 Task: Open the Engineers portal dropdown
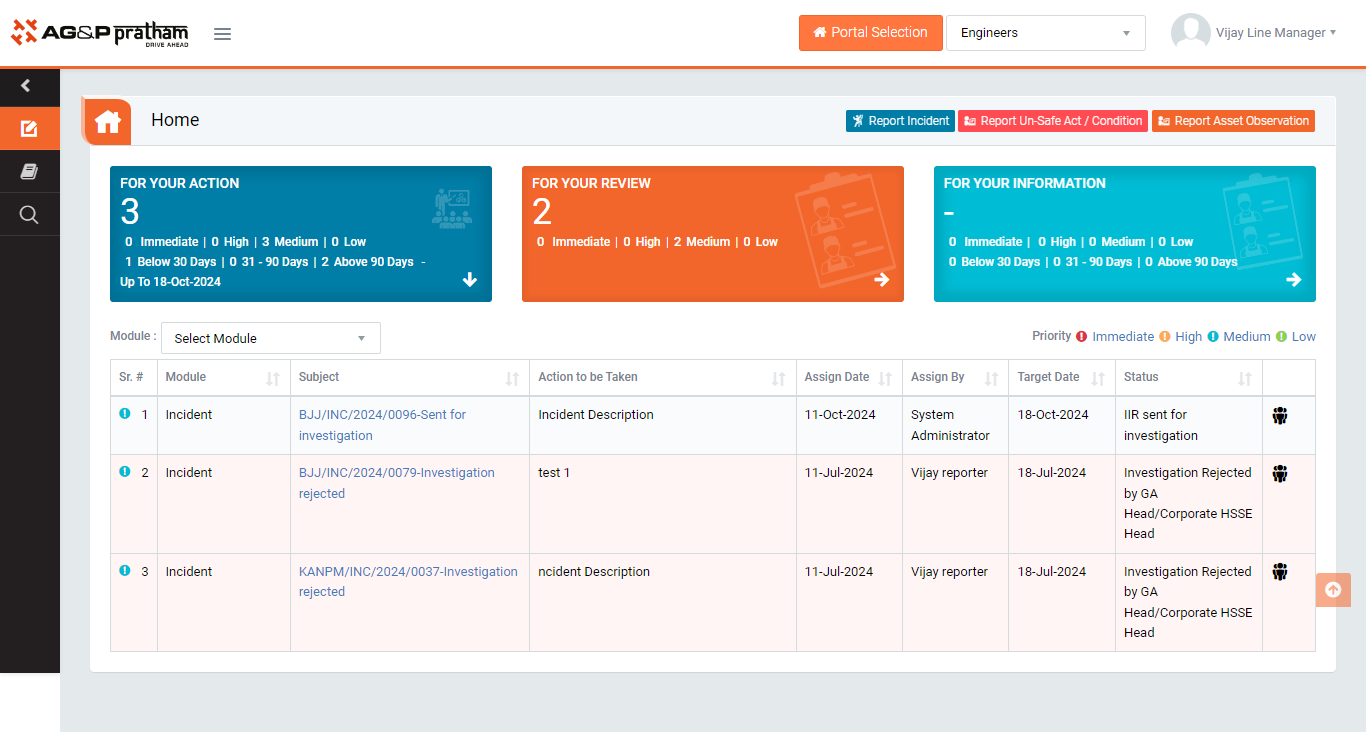[1045, 33]
